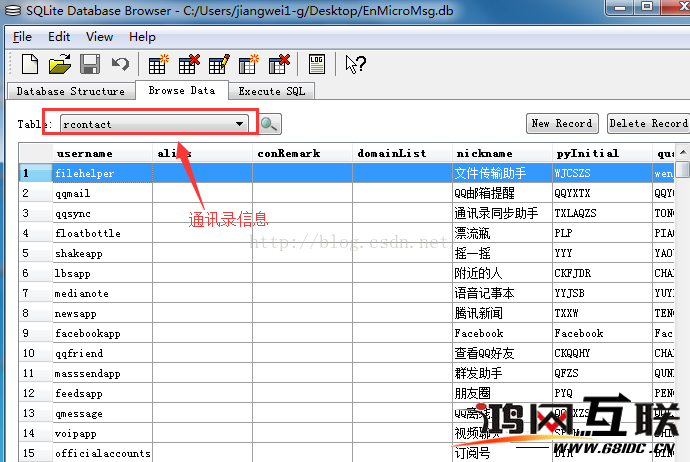Select the officialaccounts username cell
The image size is (690, 462).
pyautogui.click(x=103, y=453)
